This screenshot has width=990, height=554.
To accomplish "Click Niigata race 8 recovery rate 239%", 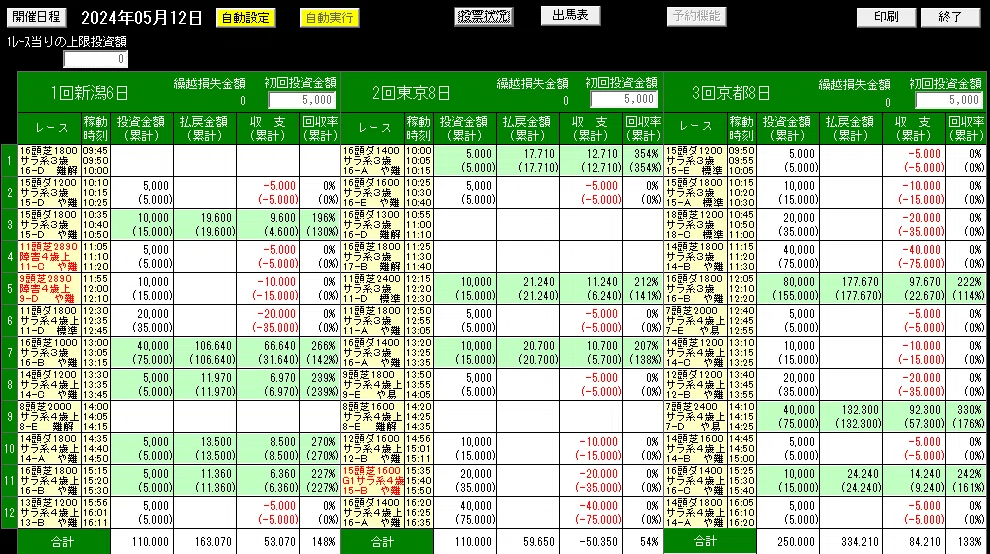I will tap(323, 378).
